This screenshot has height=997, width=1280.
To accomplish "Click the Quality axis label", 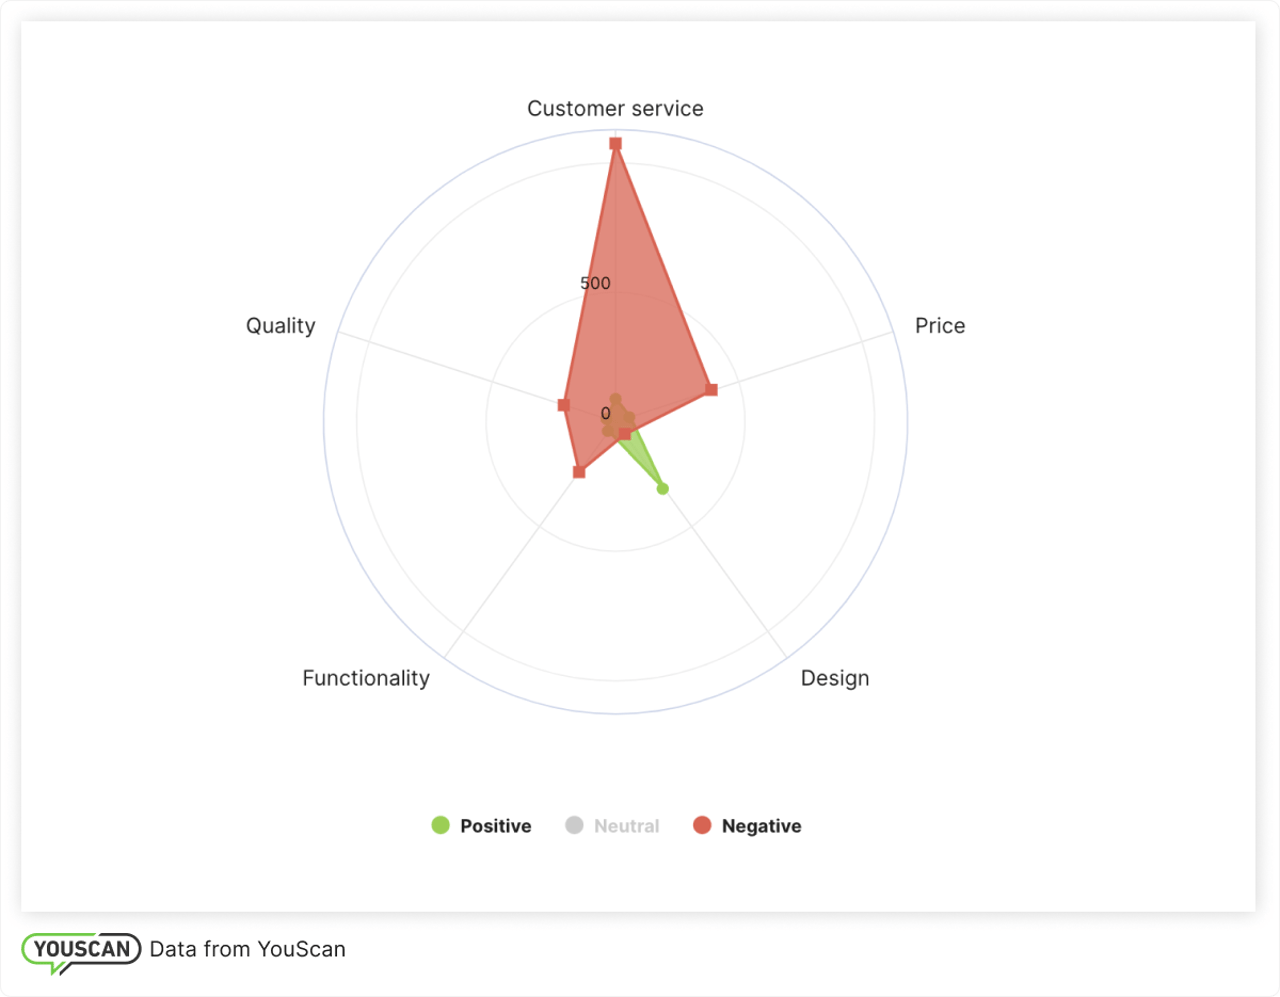I will (281, 325).
